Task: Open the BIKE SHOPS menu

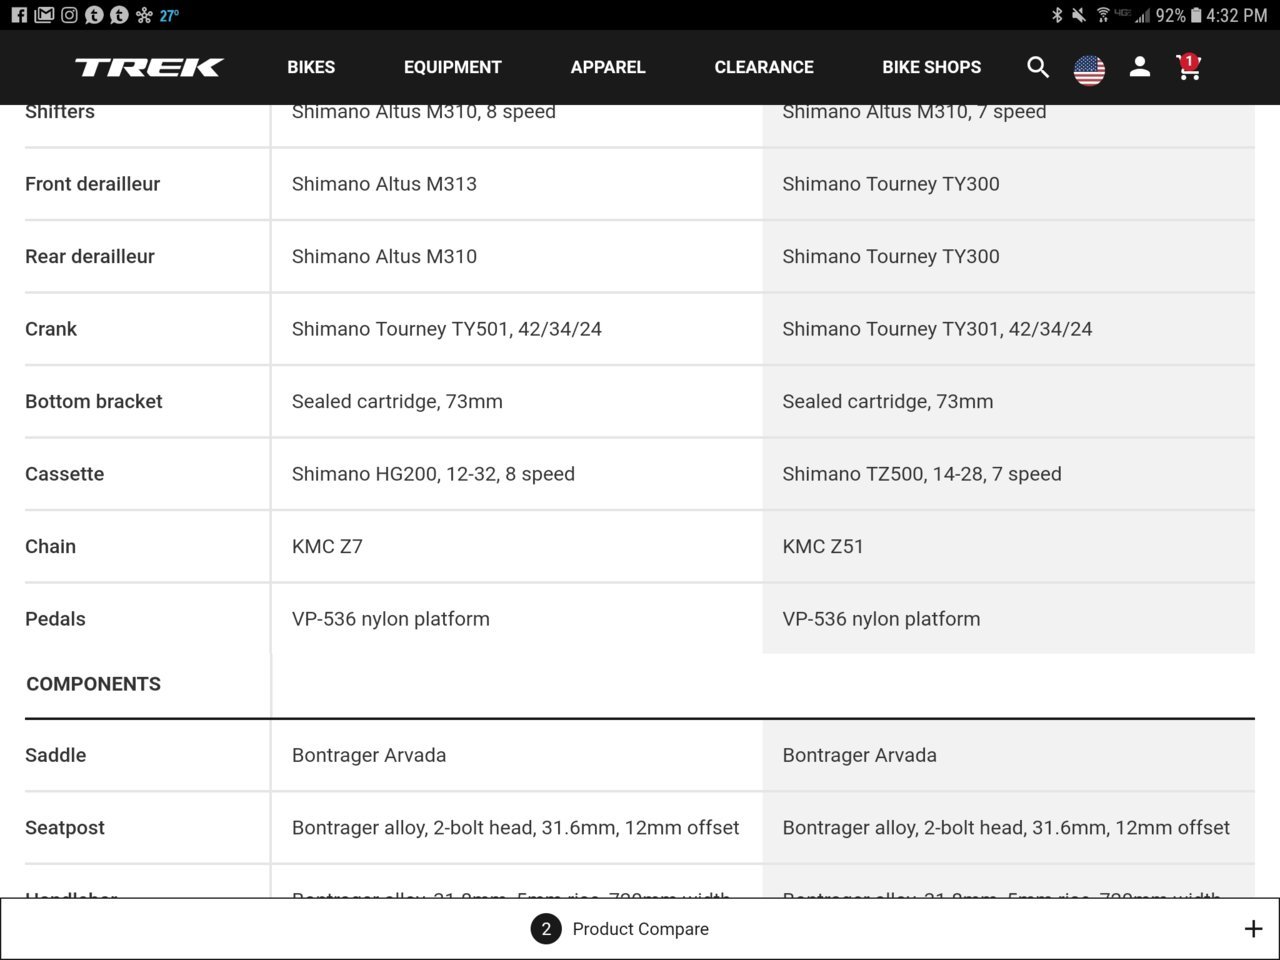Action: click(932, 67)
